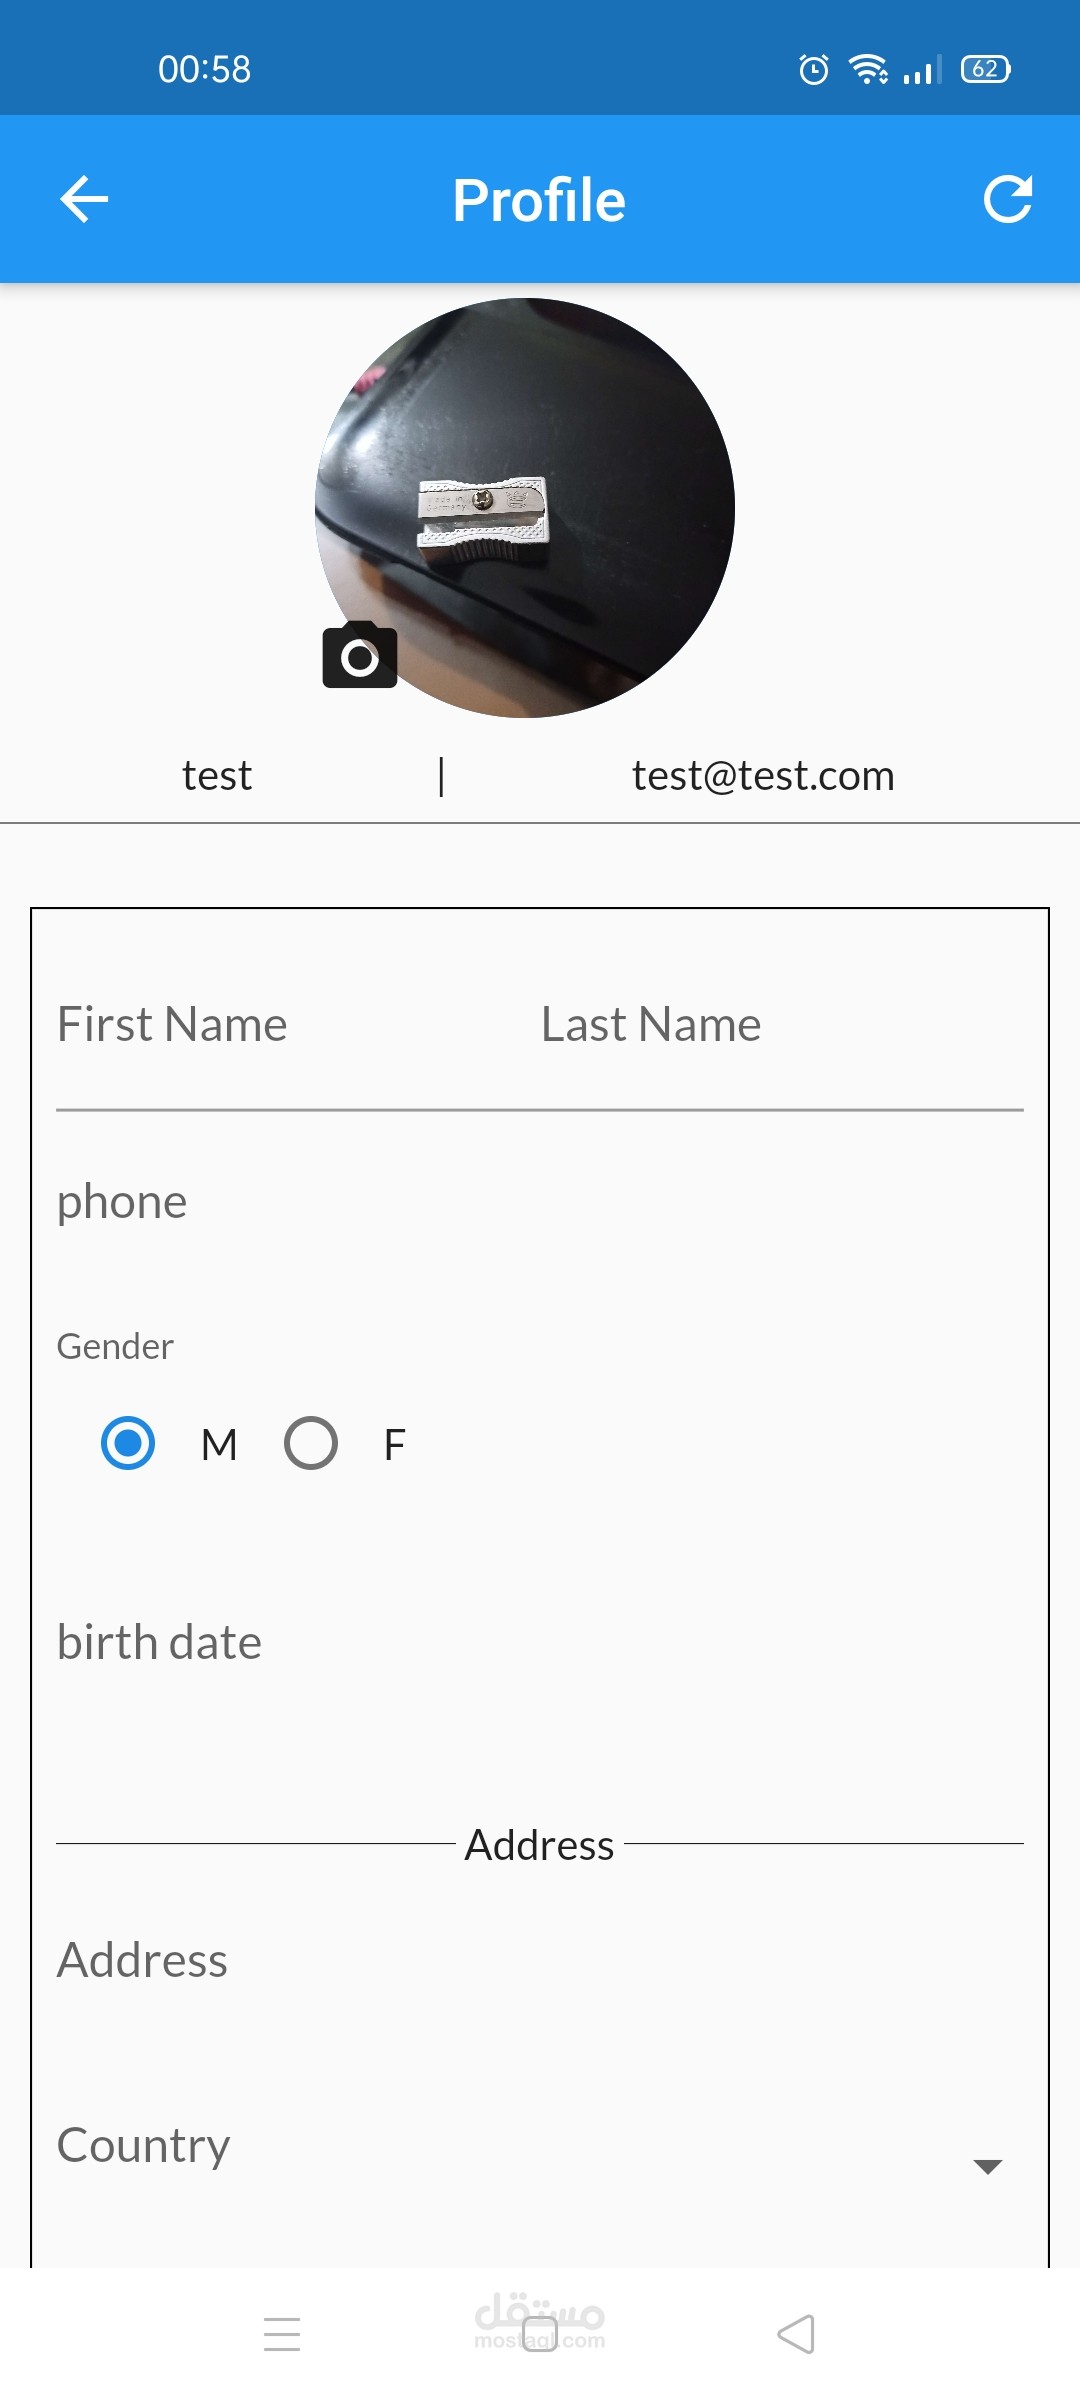Screen dimensions: 1080x2400
Task: Open the Country selection field
Action: [x=500, y=2146]
